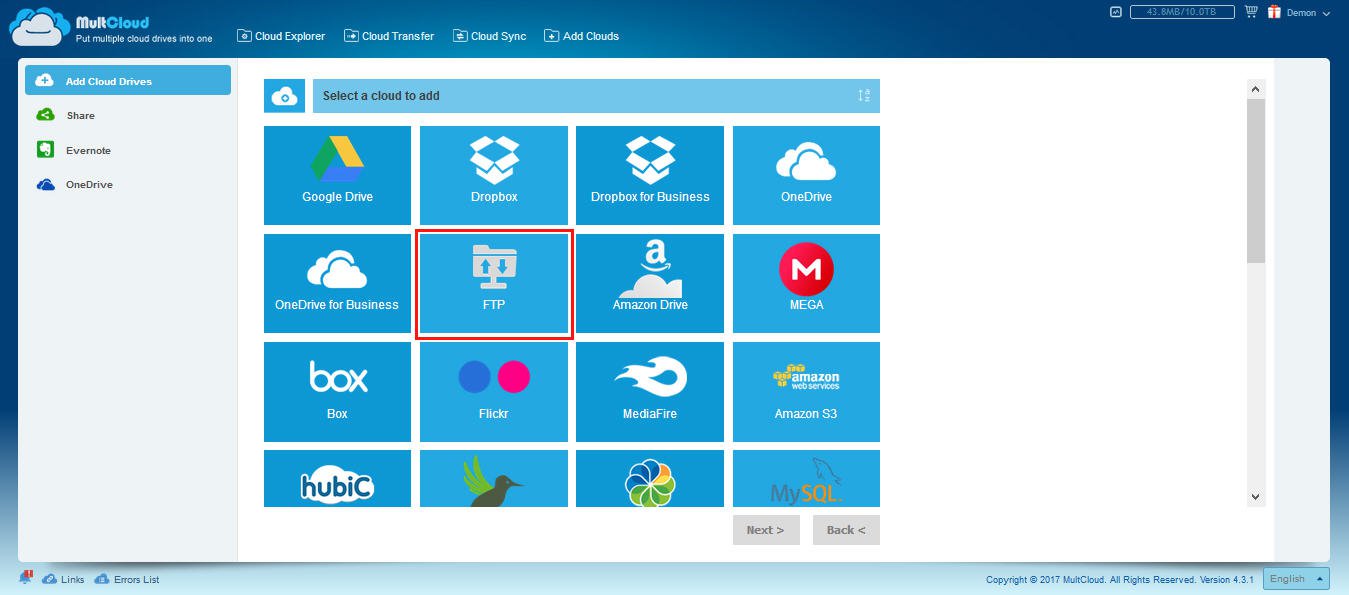The width and height of the screenshot is (1349, 595).
Task: Expand the Demon account dropdown
Action: tap(1308, 13)
